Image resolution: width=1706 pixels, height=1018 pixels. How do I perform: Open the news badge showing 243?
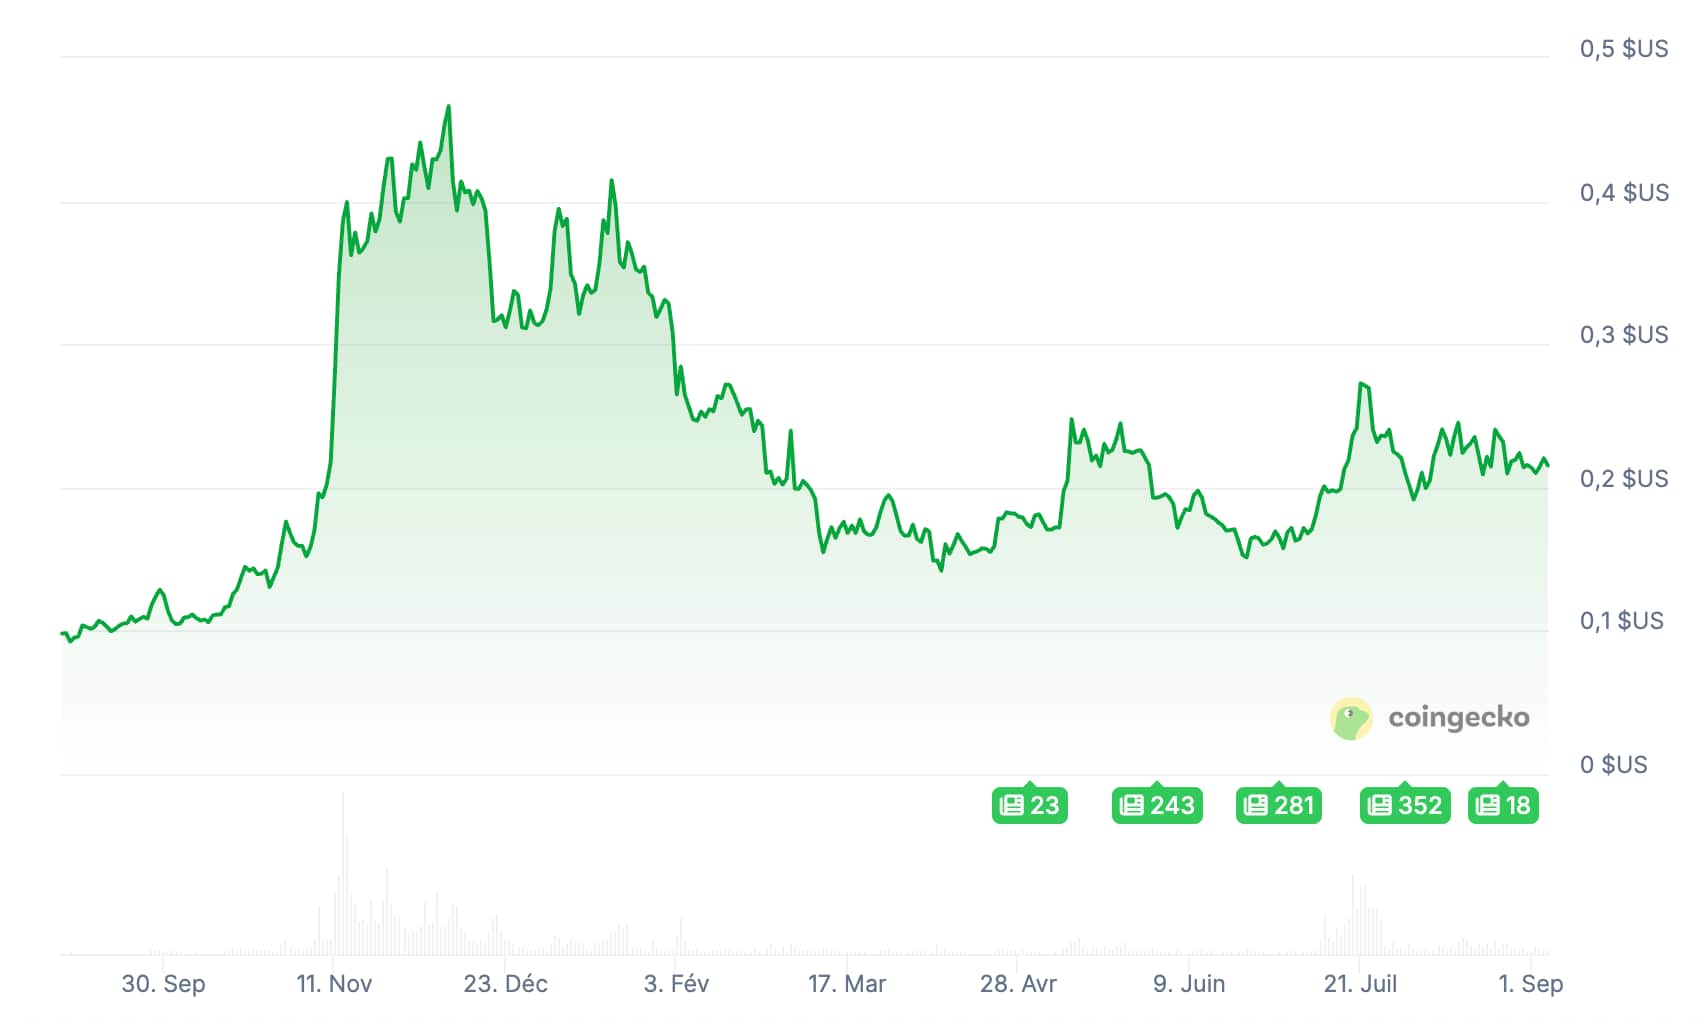point(1157,805)
